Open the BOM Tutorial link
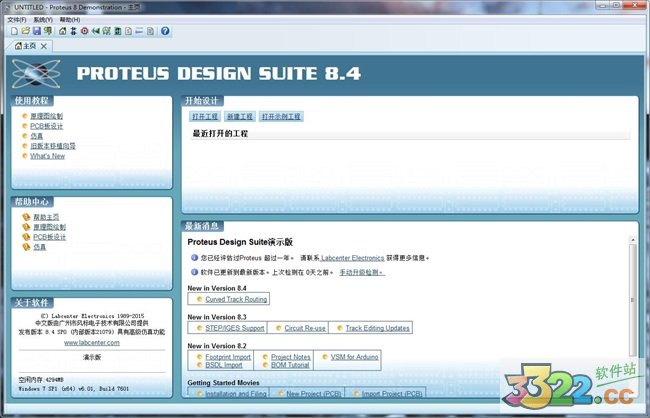This screenshot has width=650, height=418. [290, 365]
